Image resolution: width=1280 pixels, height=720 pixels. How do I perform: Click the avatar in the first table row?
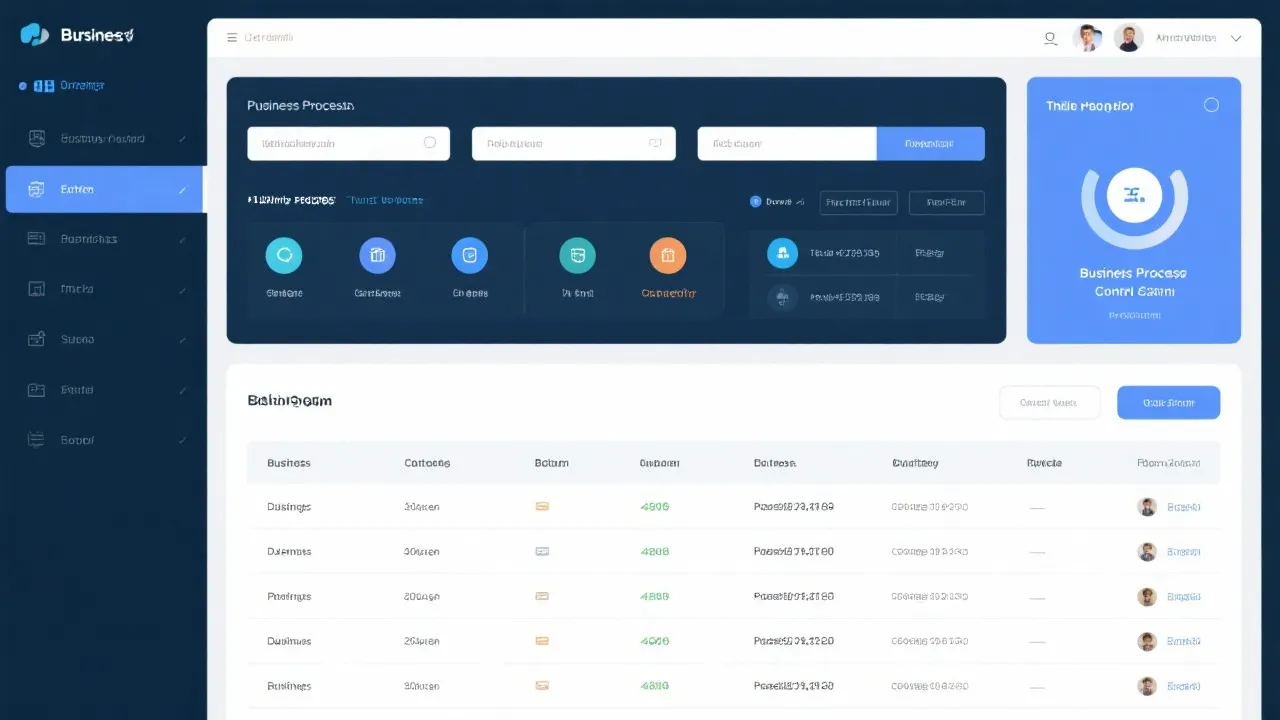pos(1147,507)
